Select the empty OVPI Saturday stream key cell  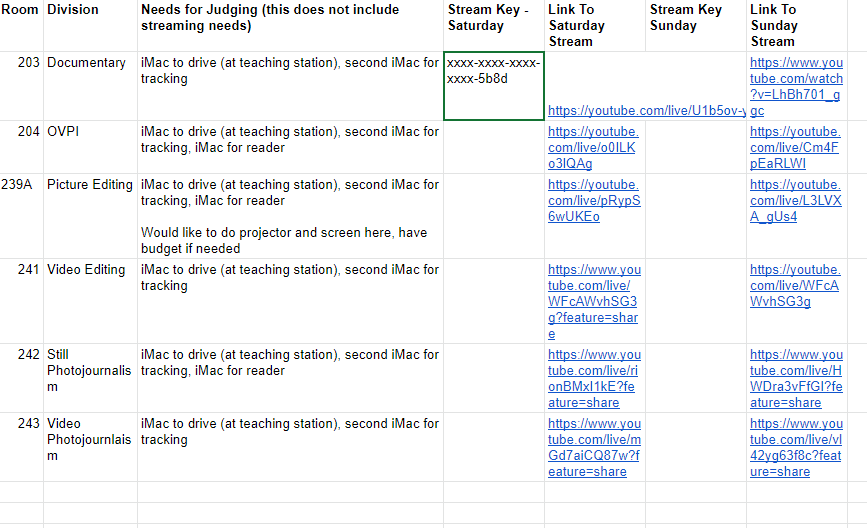pyautogui.click(x=494, y=147)
